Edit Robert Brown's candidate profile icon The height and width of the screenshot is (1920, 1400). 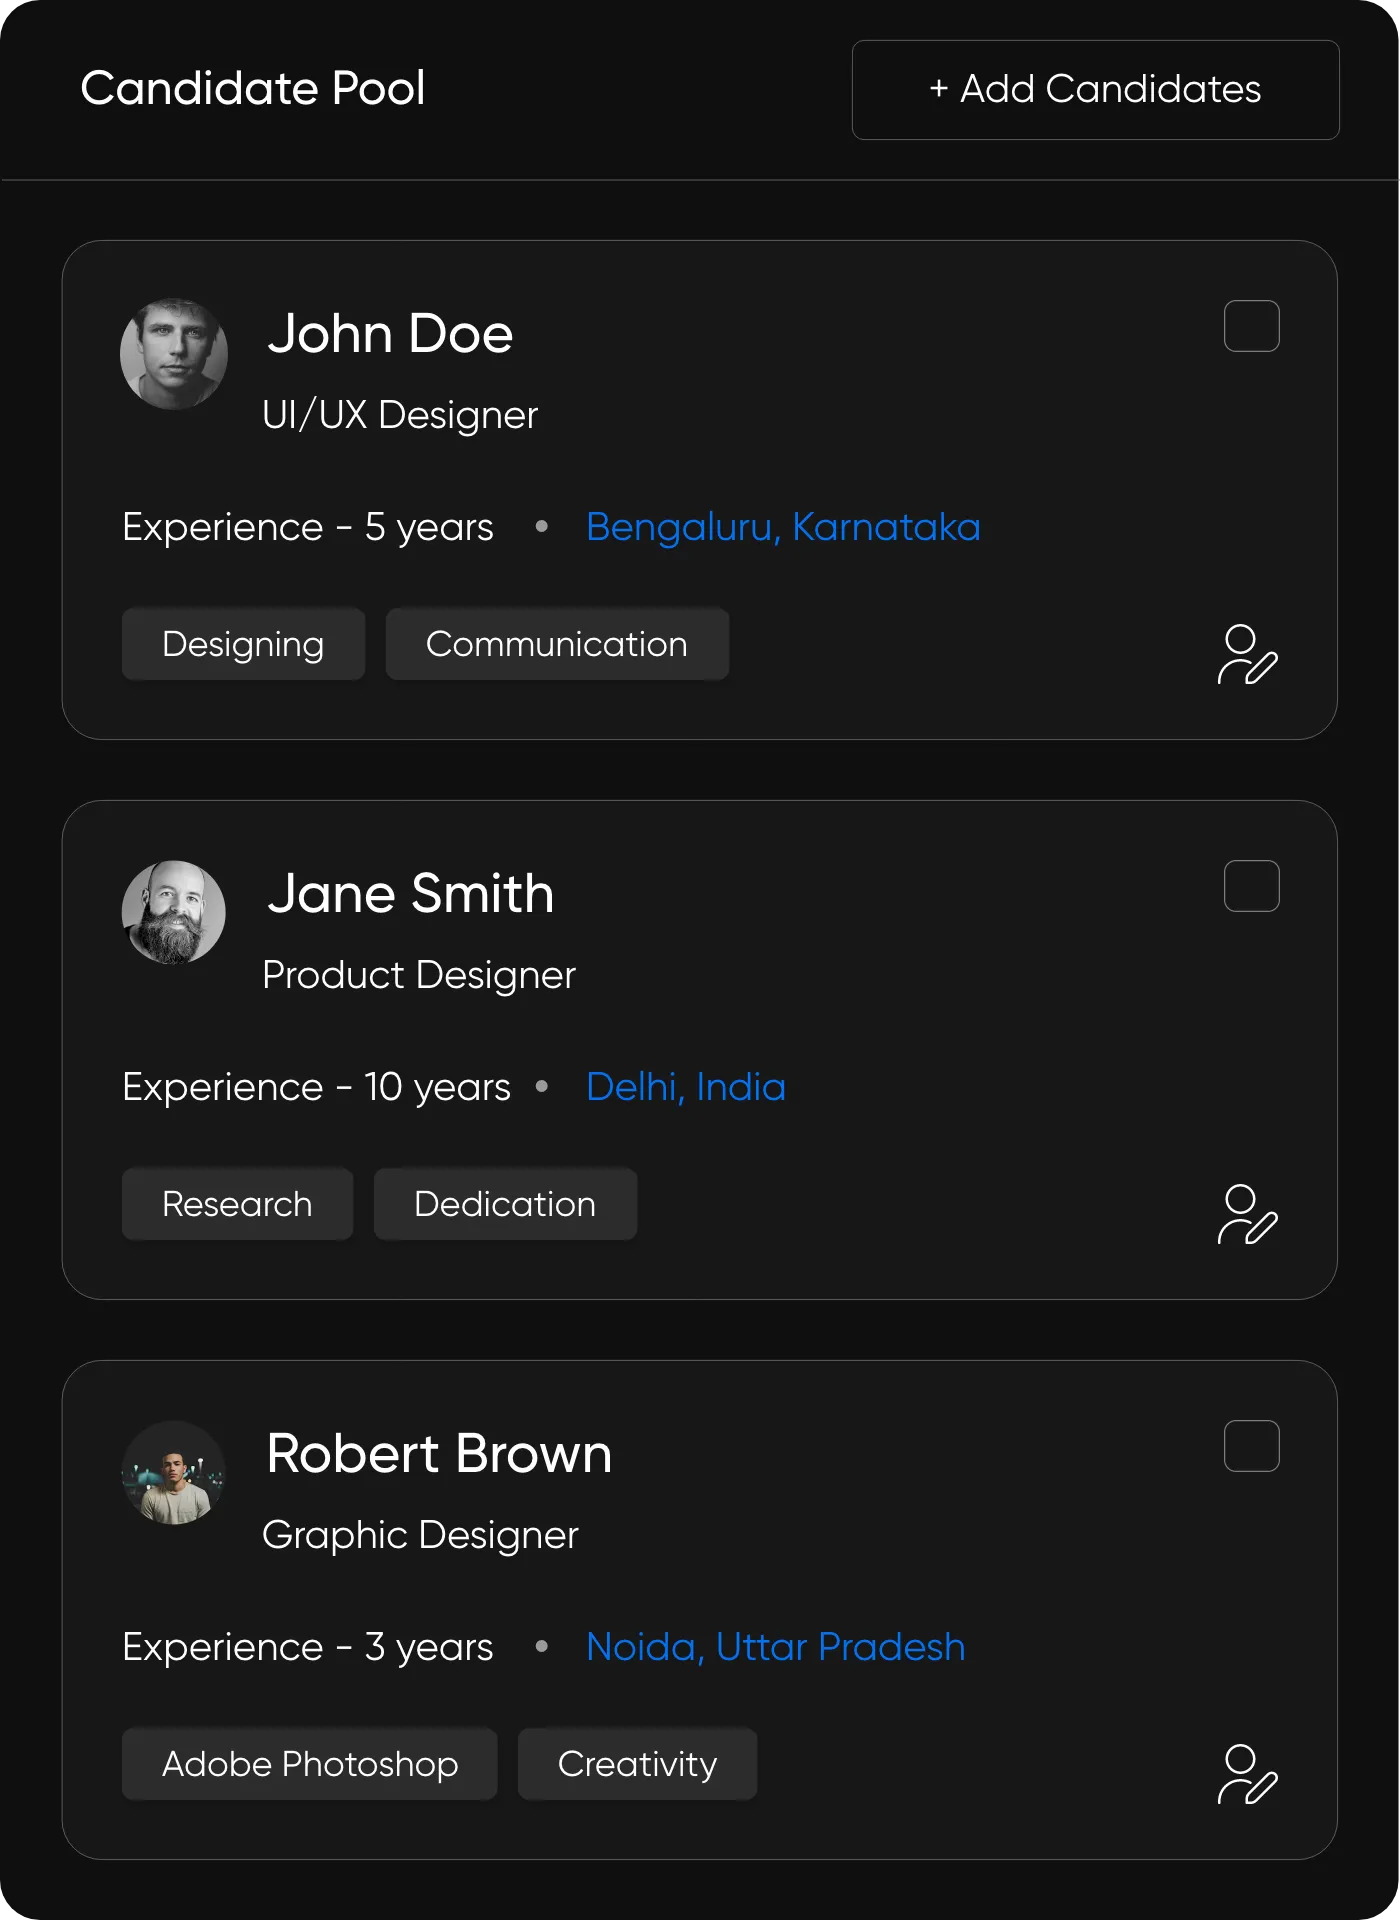(1247, 1775)
